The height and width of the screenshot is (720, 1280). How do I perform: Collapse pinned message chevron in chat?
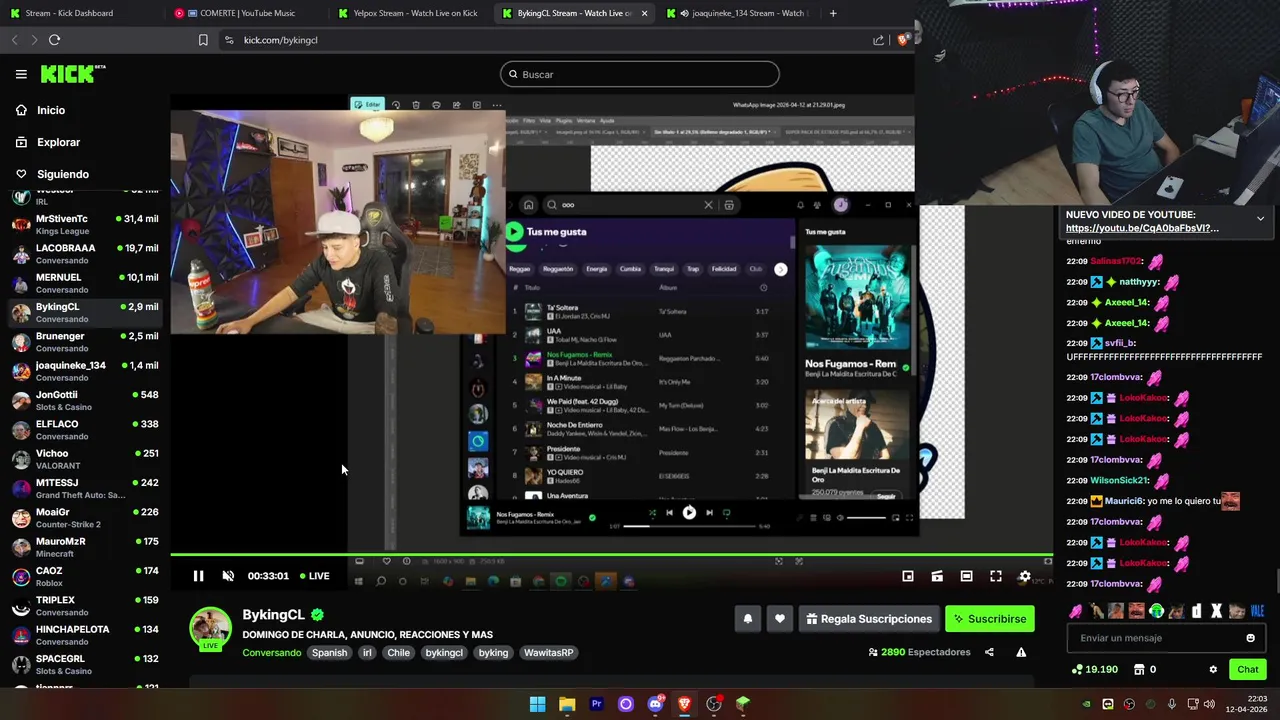[x=1260, y=218]
